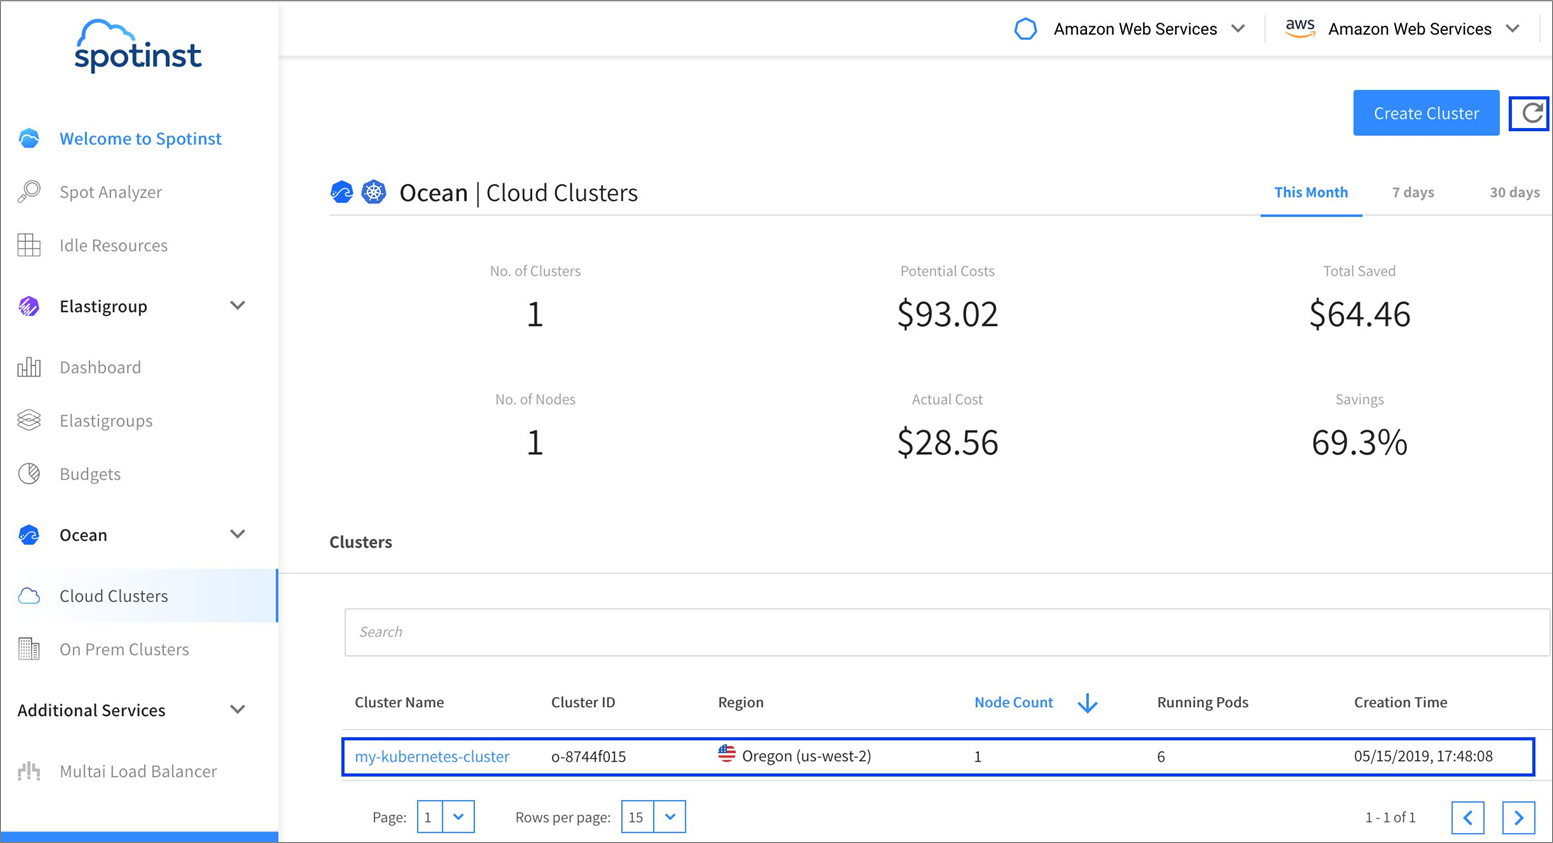This screenshot has height=843, width=1553.
Task: Click the Spot Analyzer magnifier icon
Action: pyautogui.click(x=29, y=191)
